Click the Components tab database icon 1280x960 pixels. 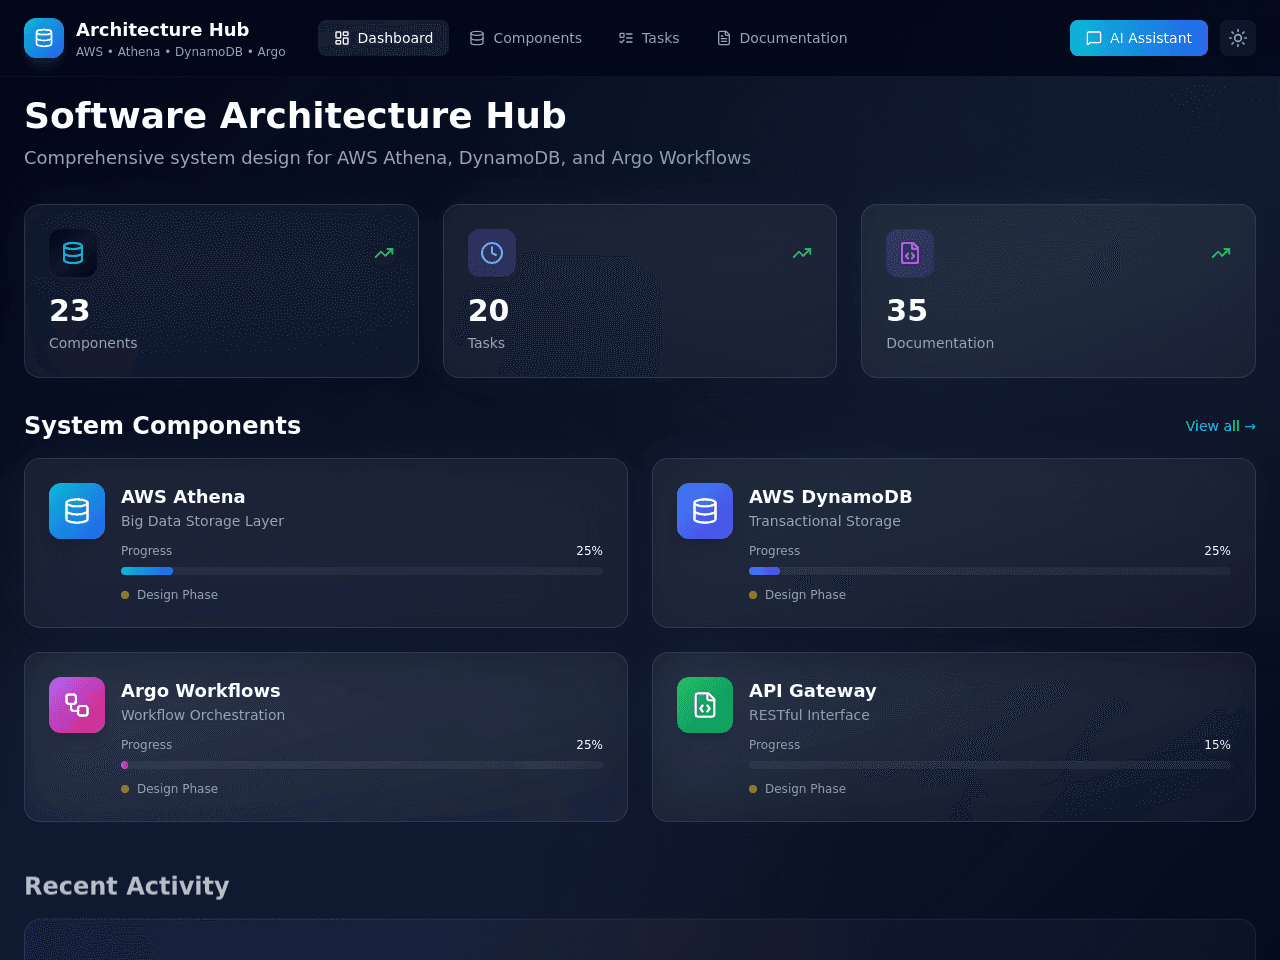click(x=477, y=38)
